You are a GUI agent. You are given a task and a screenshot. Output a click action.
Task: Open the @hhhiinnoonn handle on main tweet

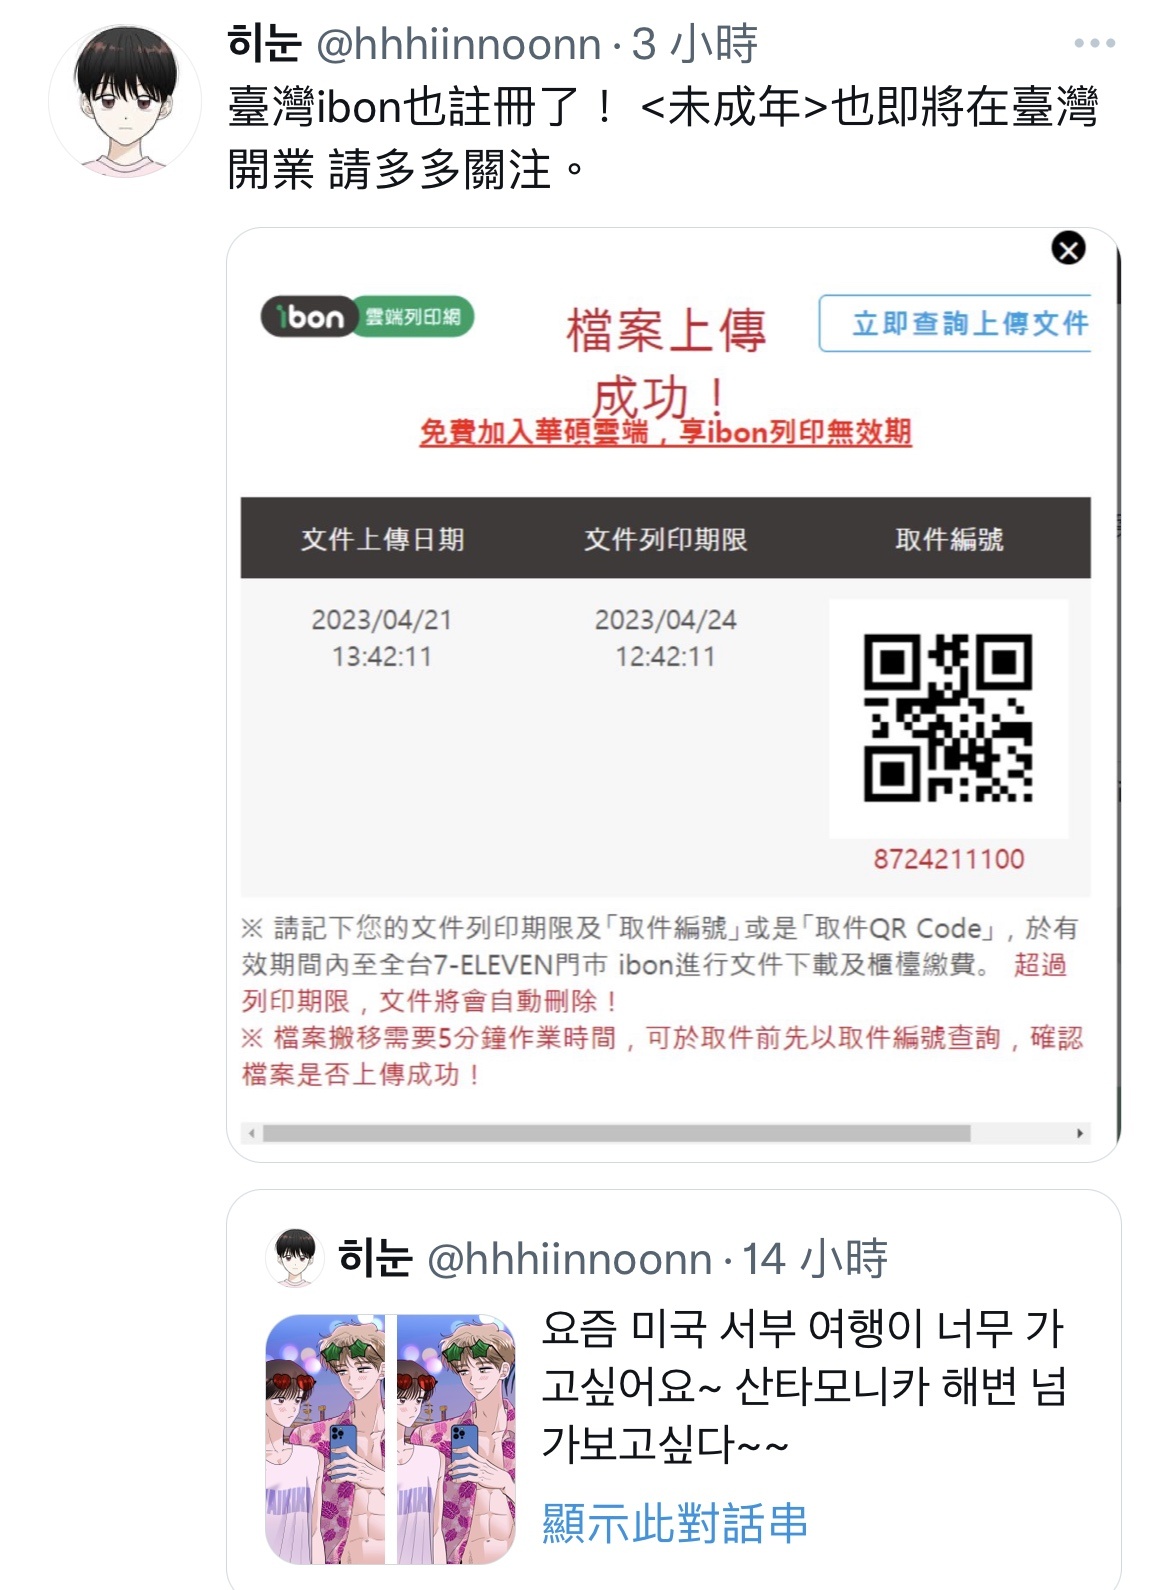pos(459,44)
